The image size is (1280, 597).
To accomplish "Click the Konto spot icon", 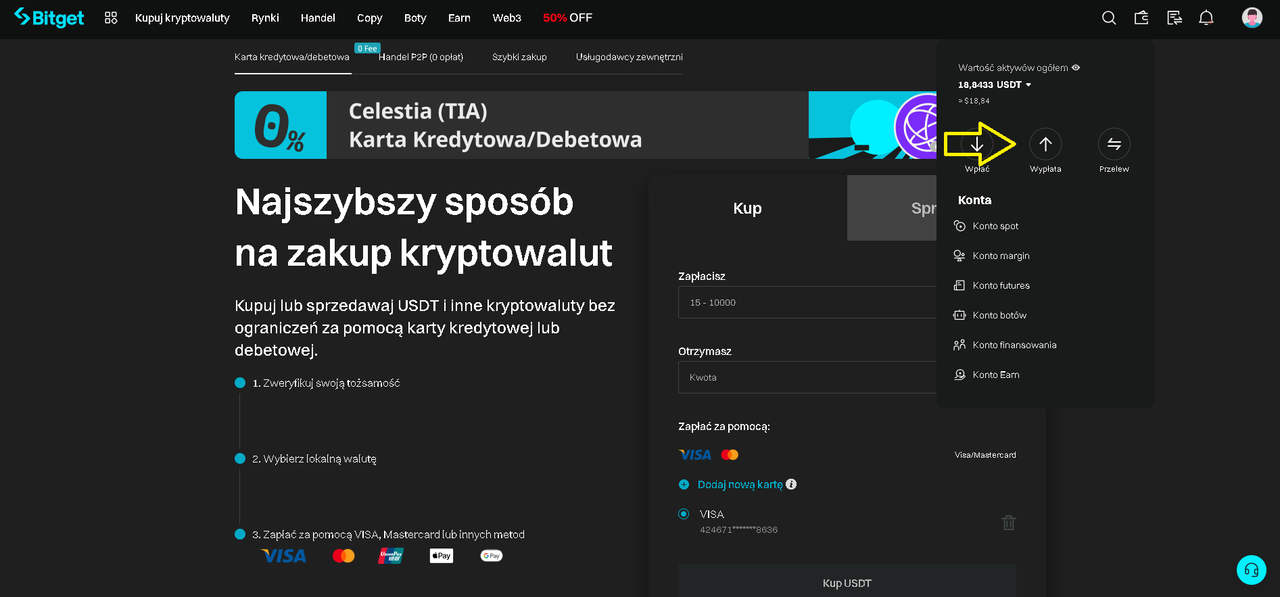I will [960, 226].
